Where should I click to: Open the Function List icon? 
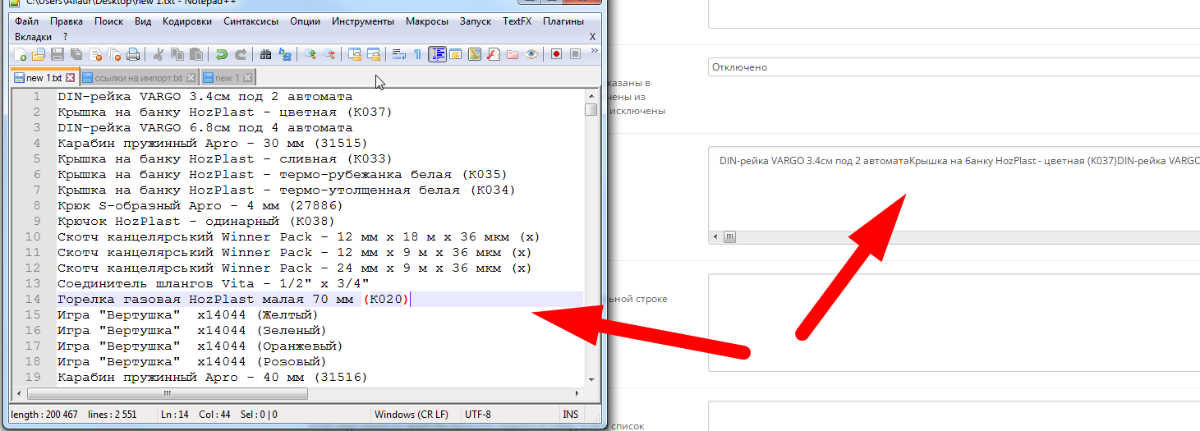click(x=493, y=54)
